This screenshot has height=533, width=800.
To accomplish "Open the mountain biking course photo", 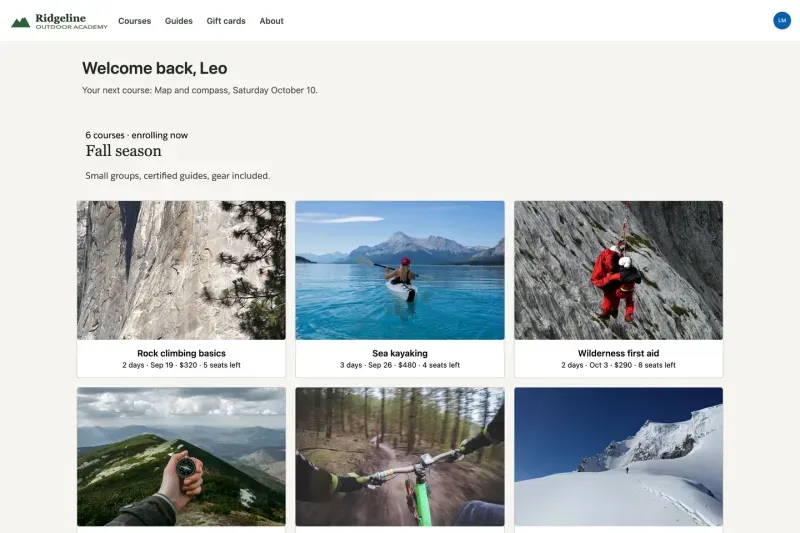I will pos(400,456).
